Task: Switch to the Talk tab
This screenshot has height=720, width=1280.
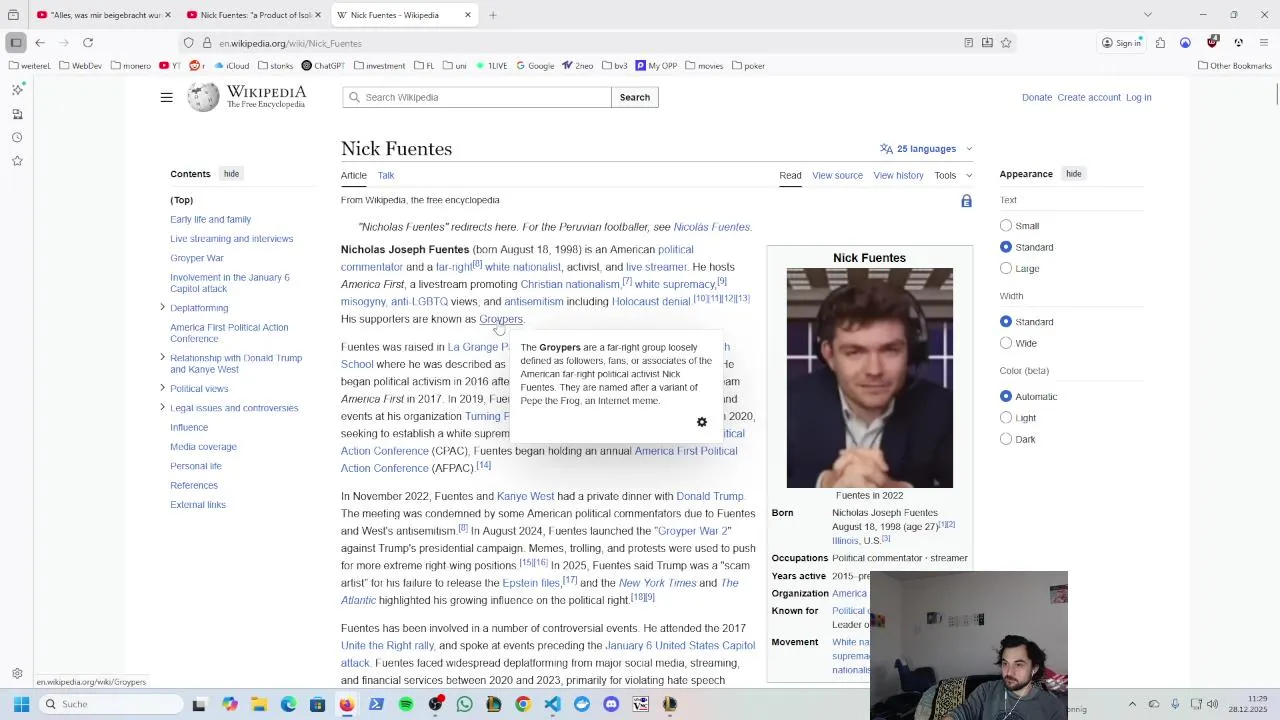Action: coord(385,175)
